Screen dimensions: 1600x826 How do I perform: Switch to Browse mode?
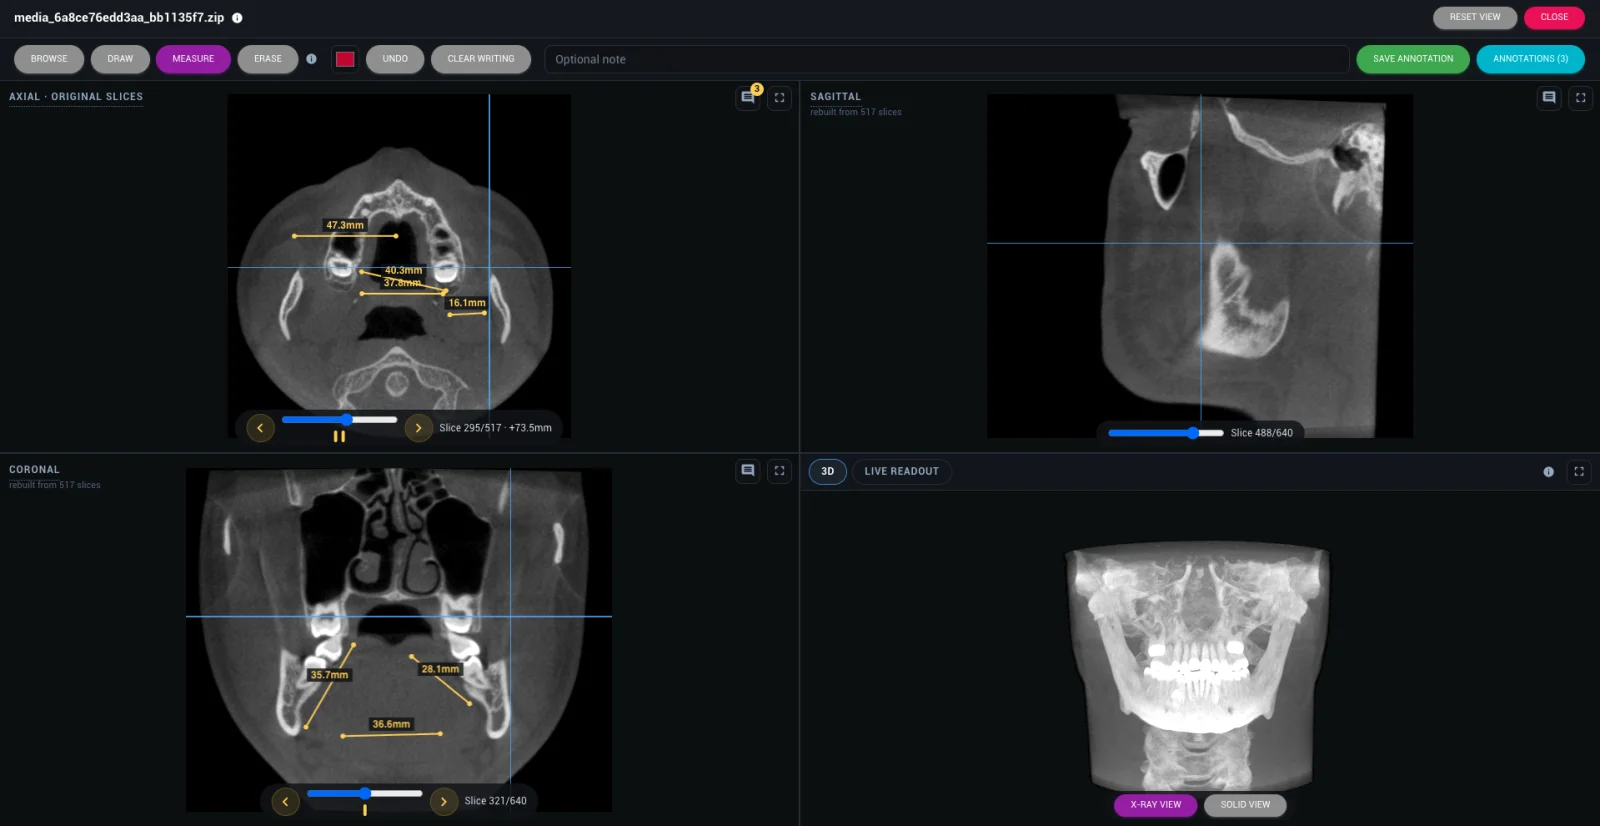[49, 59]
